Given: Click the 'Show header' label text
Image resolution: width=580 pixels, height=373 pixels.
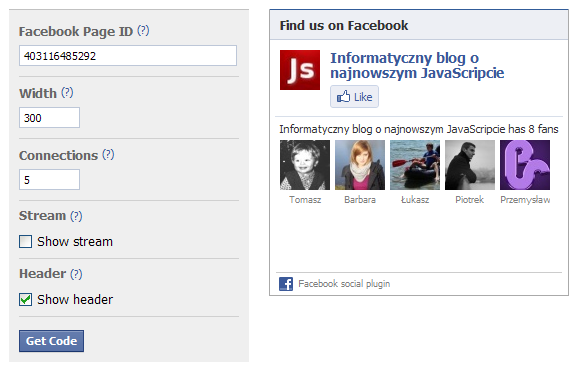Looking at the screenshot, I should point(75,299).
